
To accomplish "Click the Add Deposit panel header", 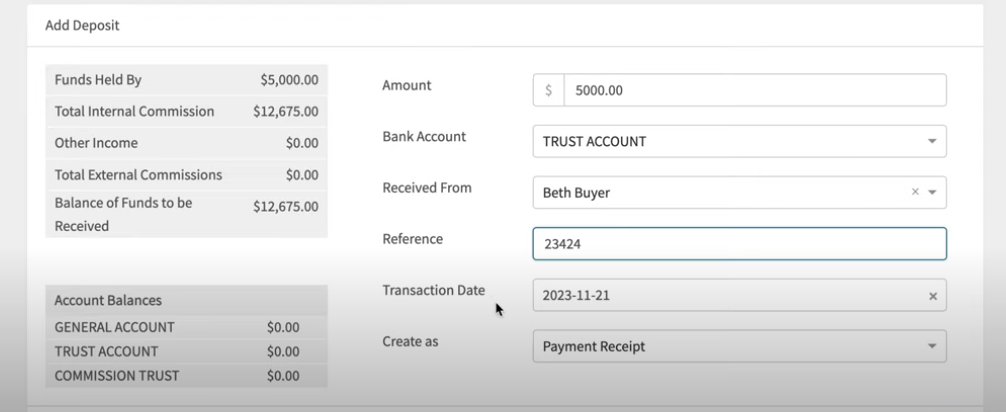I will [505, 26].
